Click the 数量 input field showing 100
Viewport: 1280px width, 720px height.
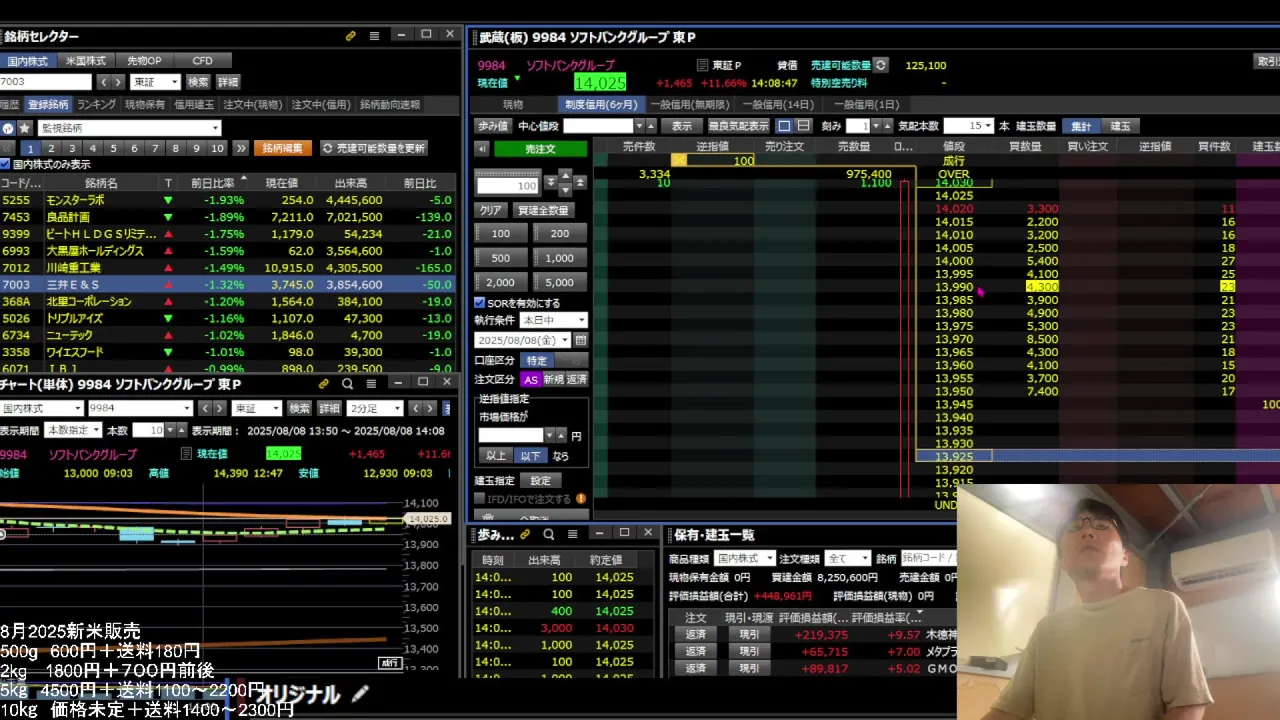(x=507, y=186)
